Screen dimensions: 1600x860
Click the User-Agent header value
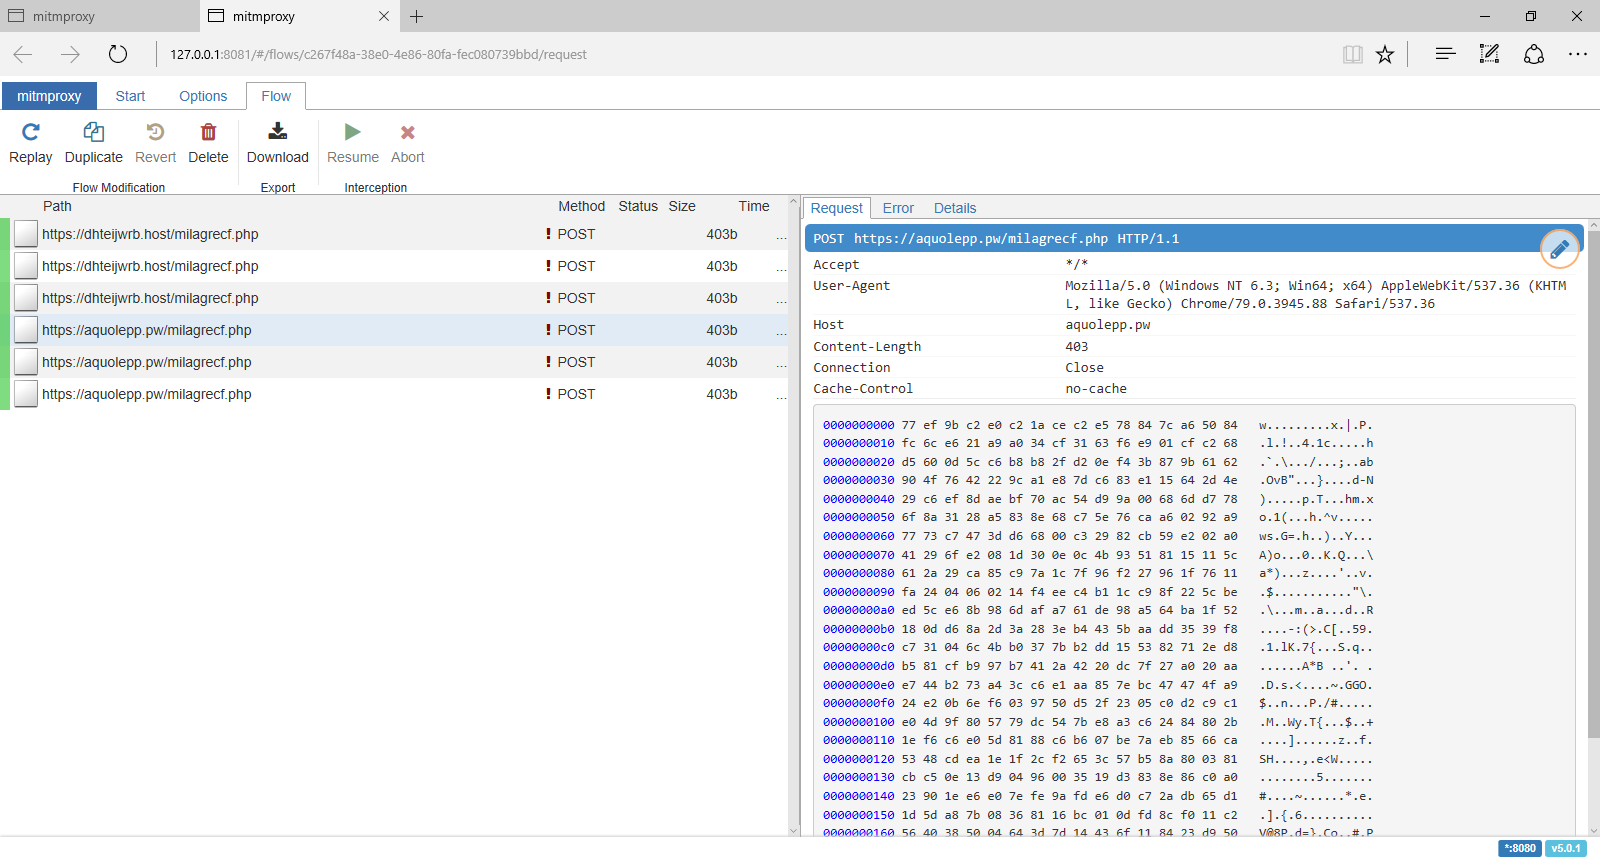click(x=1316, y=294)
